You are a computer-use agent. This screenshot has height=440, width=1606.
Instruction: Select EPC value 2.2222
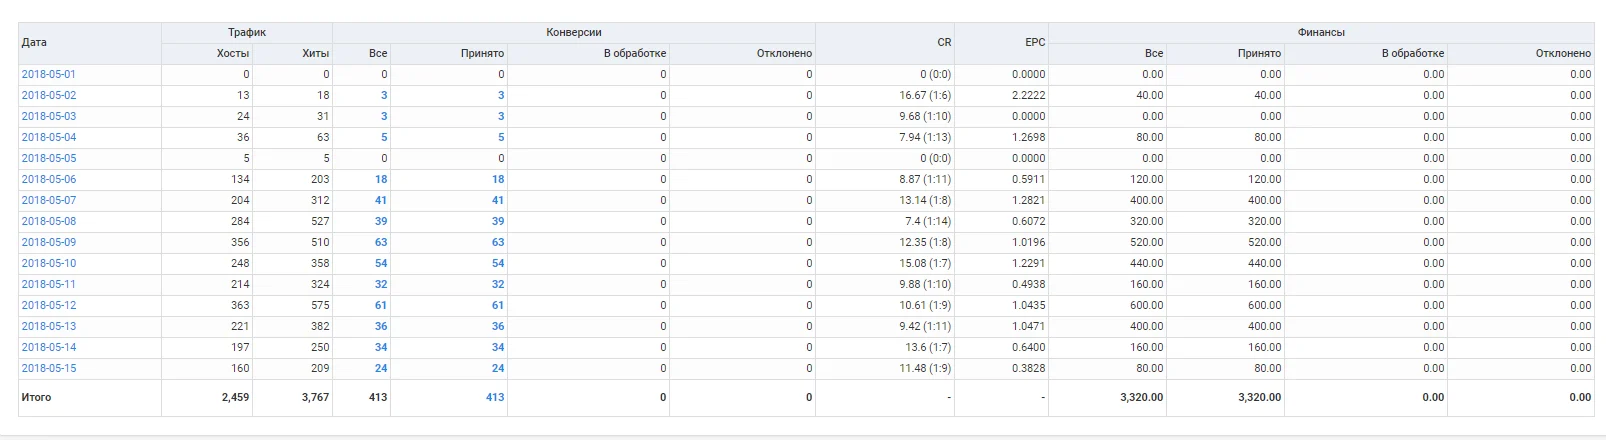(x=1029, y=95)
